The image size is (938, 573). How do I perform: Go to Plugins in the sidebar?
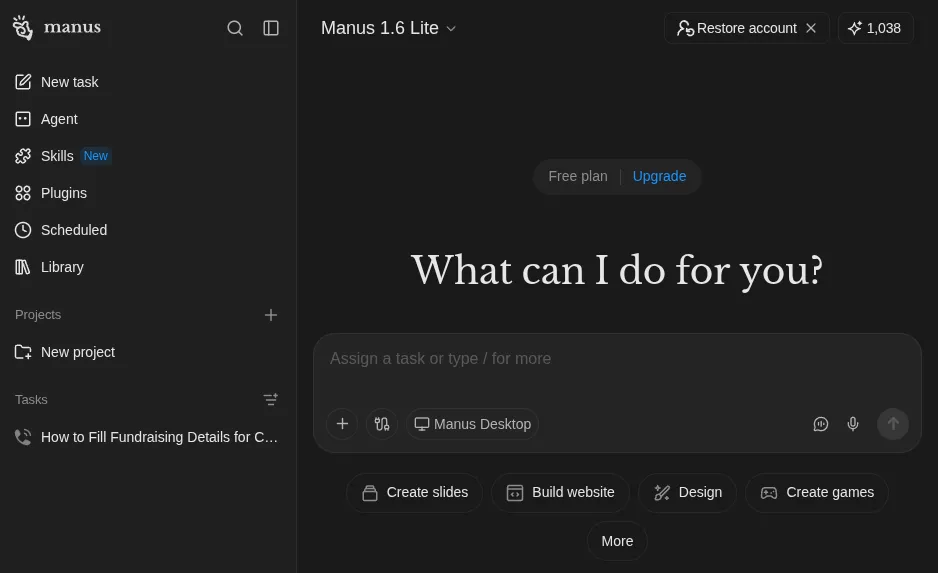click(148, 193)
